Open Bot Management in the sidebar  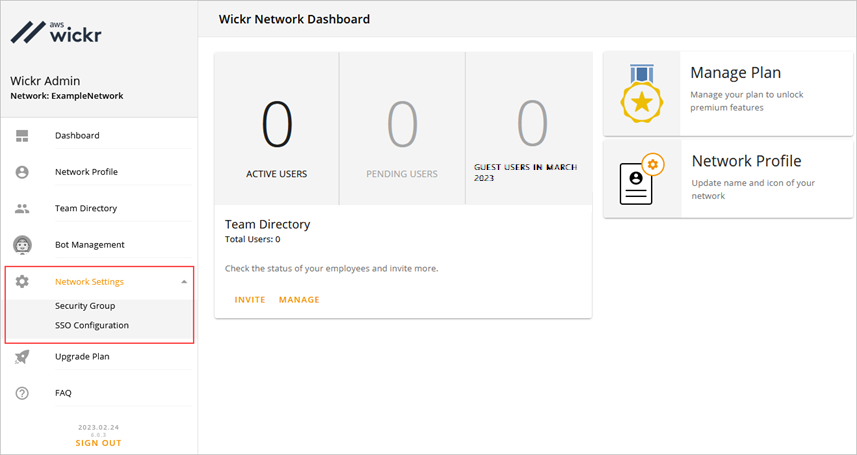coord(90,245)
